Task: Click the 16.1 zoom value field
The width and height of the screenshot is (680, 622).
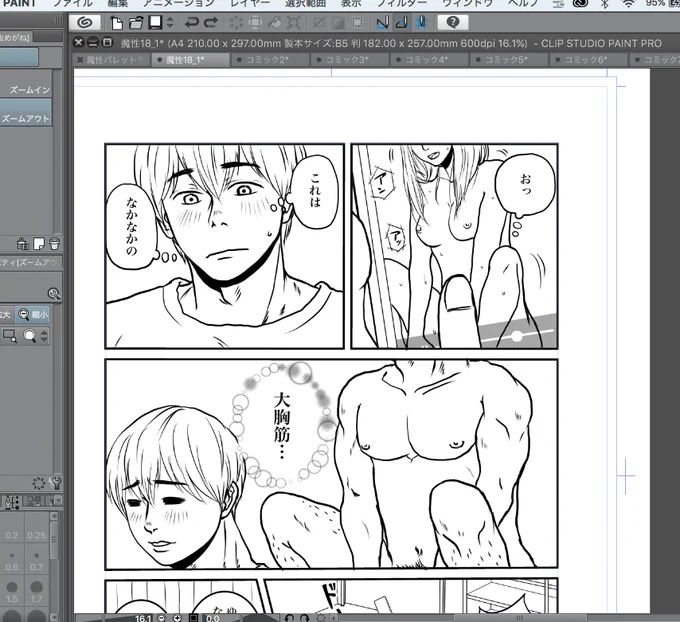Action: click(142, 618)
